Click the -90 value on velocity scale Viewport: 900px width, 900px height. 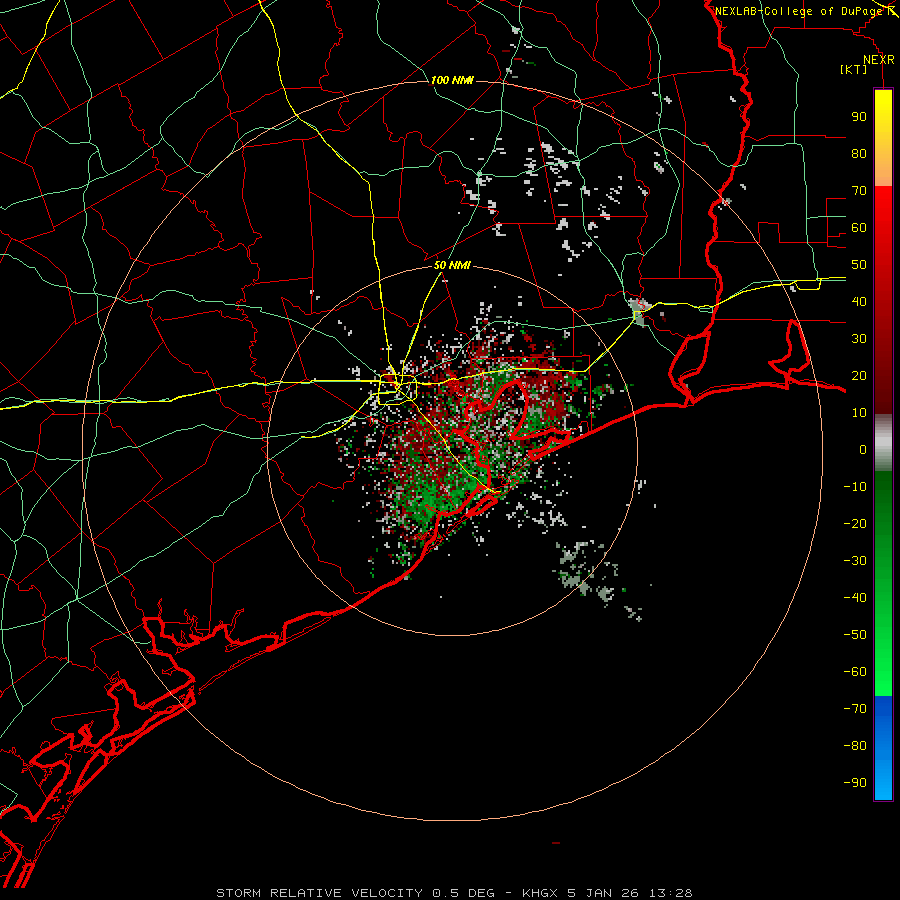point(855,783)
